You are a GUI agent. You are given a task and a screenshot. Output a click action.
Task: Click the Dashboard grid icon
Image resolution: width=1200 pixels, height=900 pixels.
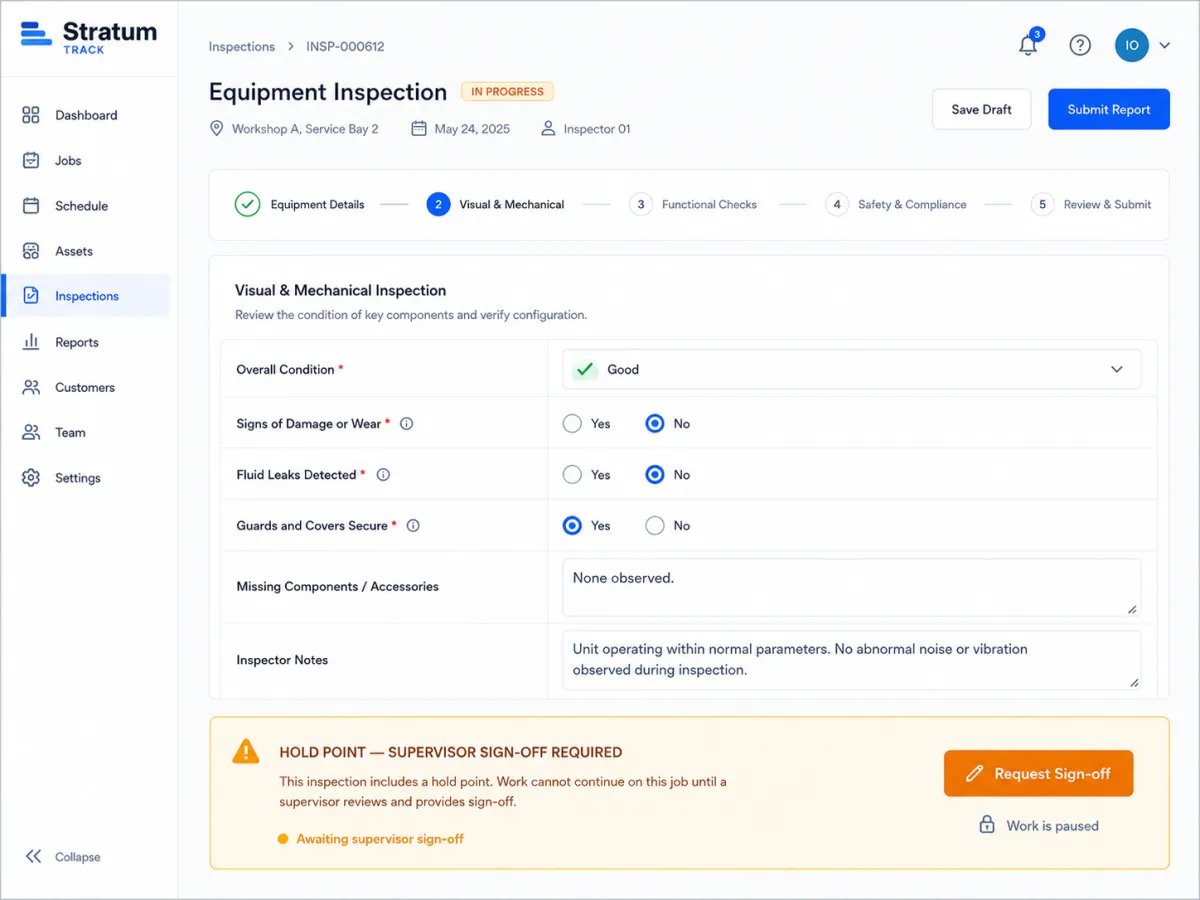[31, 115]
